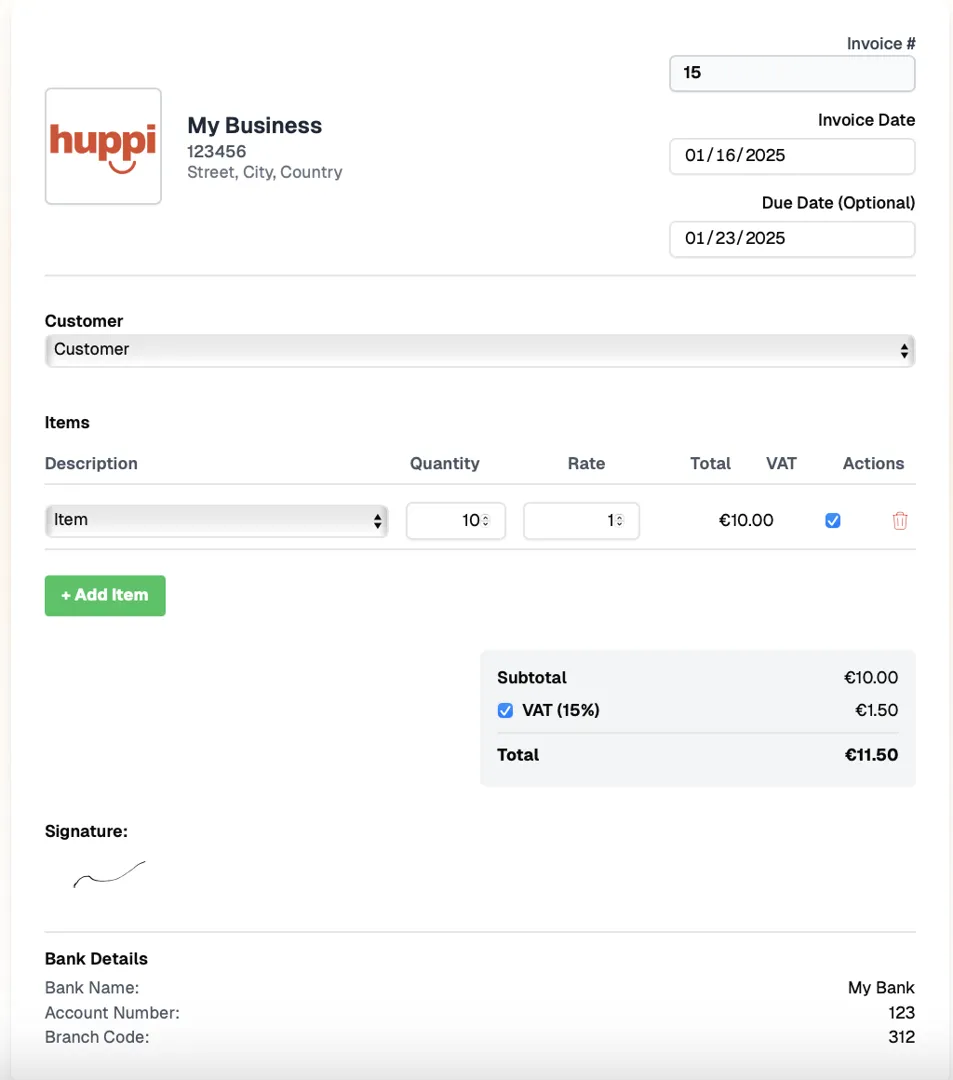Click the Quantity field stepper arrows
Screen dimensions: 953x1080
486,521
